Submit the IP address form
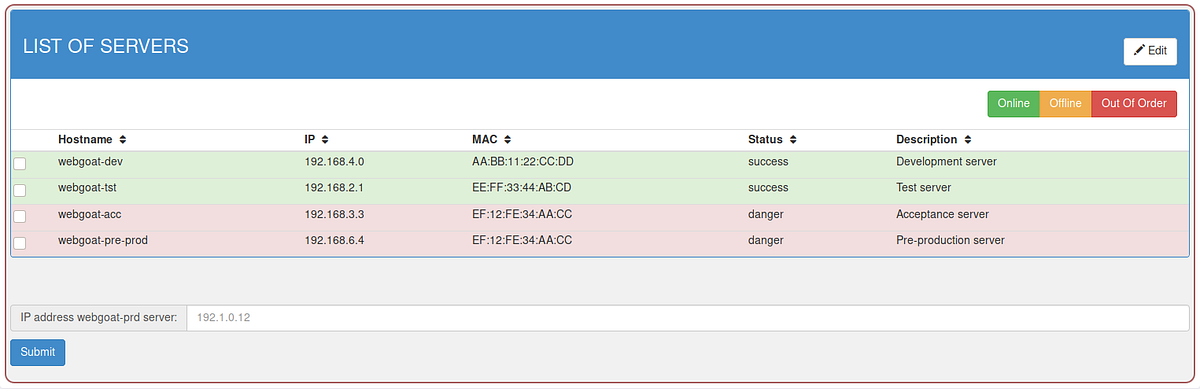Screen dimensions: 1200x389 38,352
